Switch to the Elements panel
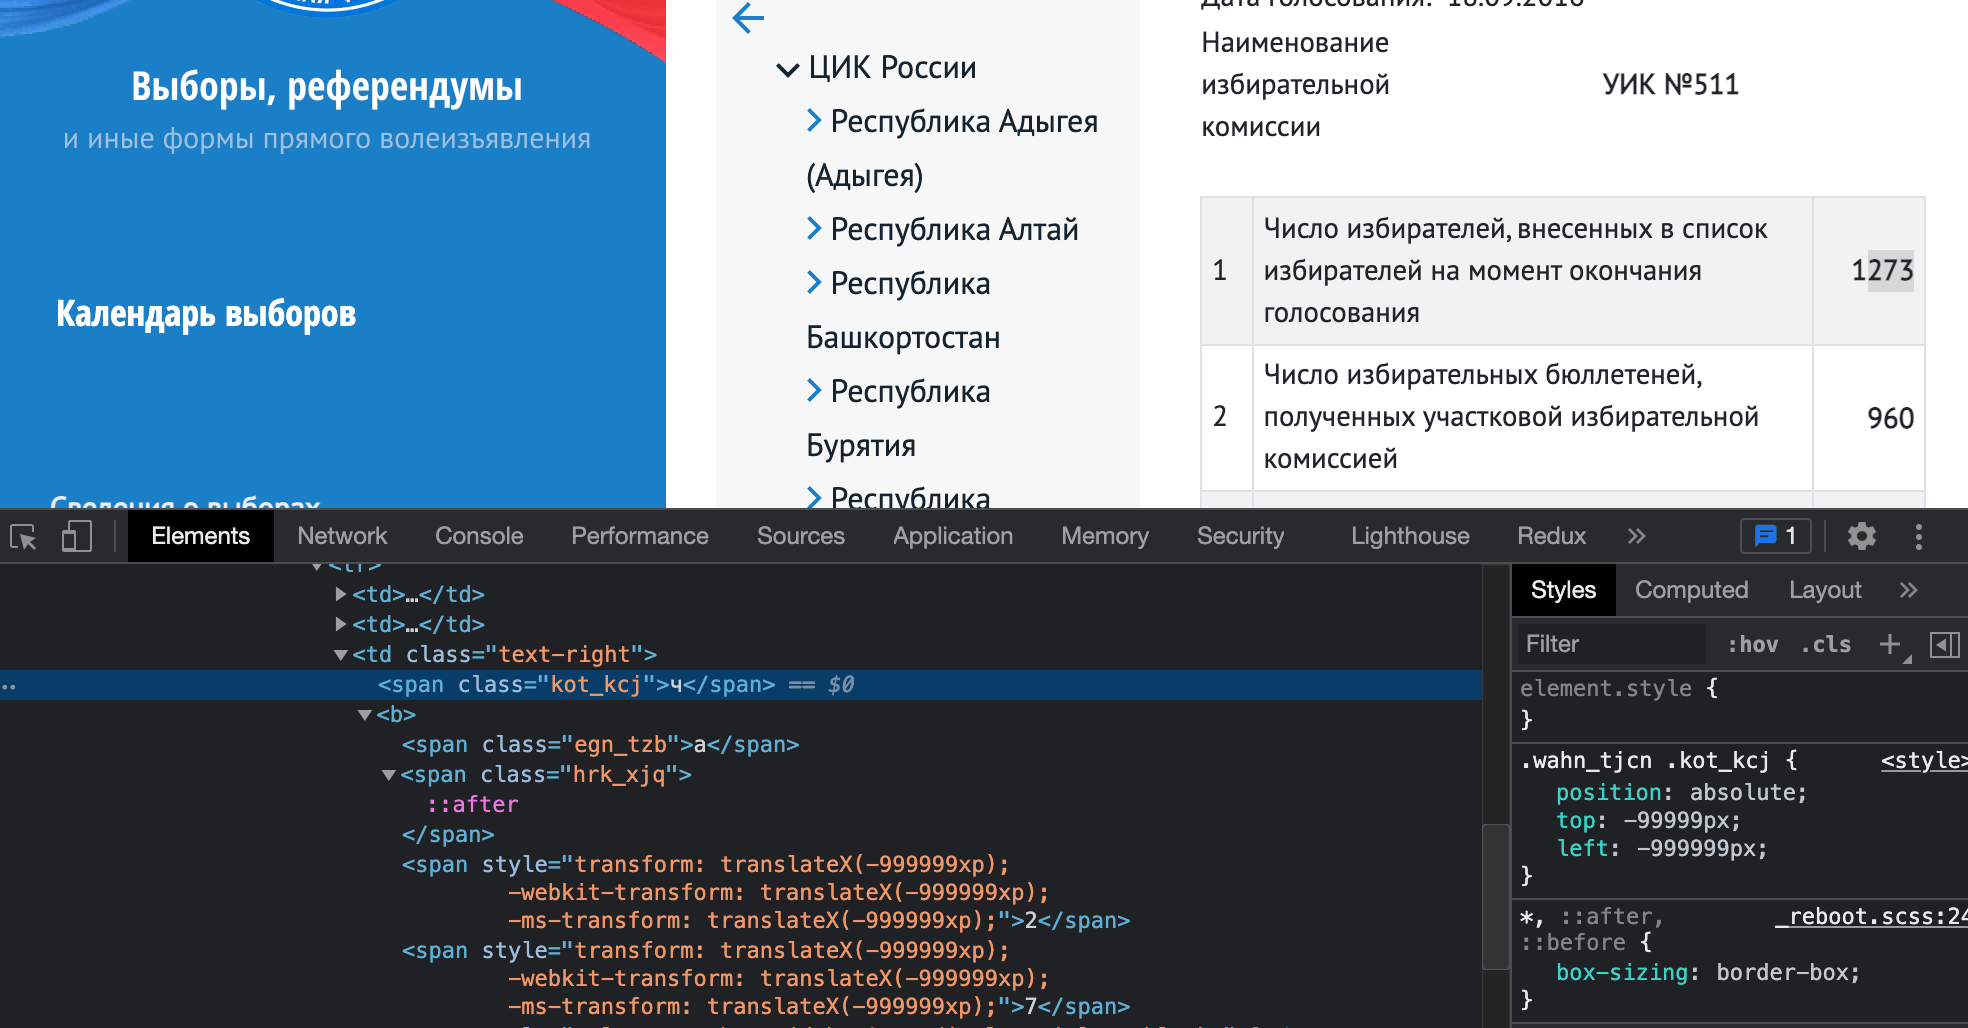This screenshot has width=1968, height=1028. click(200, 536)
